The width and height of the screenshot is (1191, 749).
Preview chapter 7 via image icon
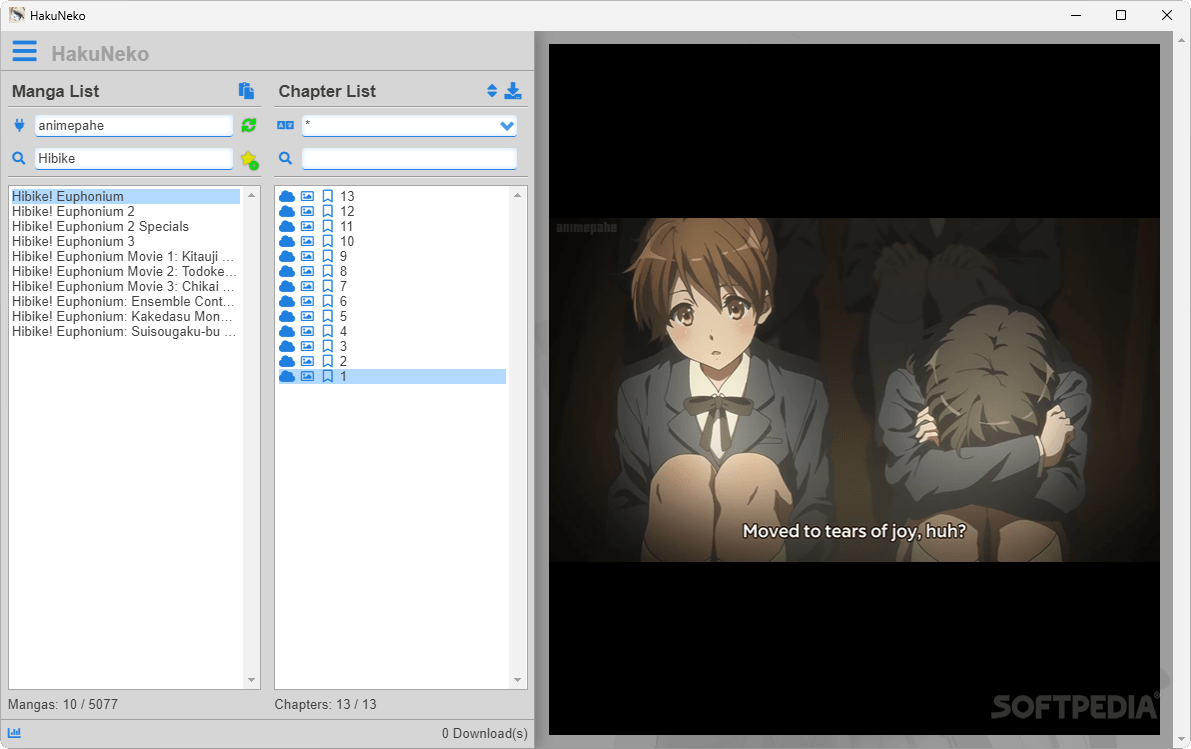(x=307, y=286)
